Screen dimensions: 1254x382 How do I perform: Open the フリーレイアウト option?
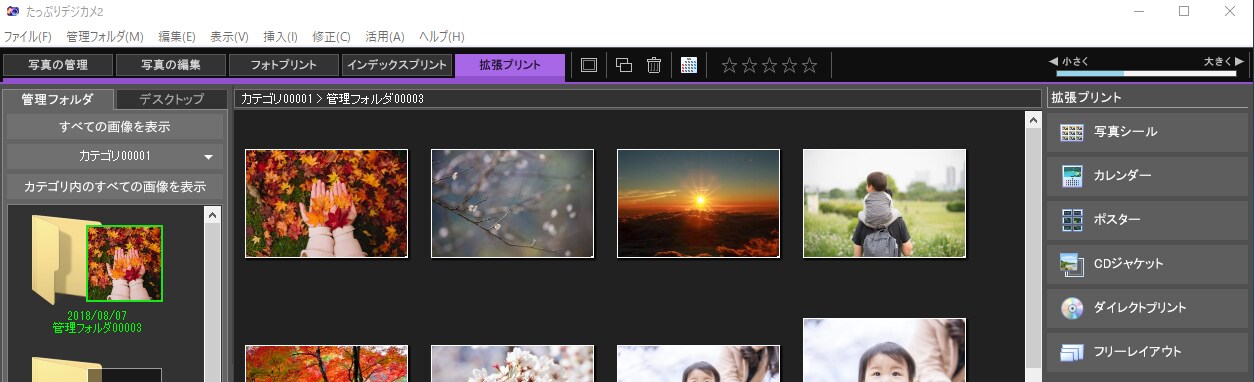[x=1147, y=352]
